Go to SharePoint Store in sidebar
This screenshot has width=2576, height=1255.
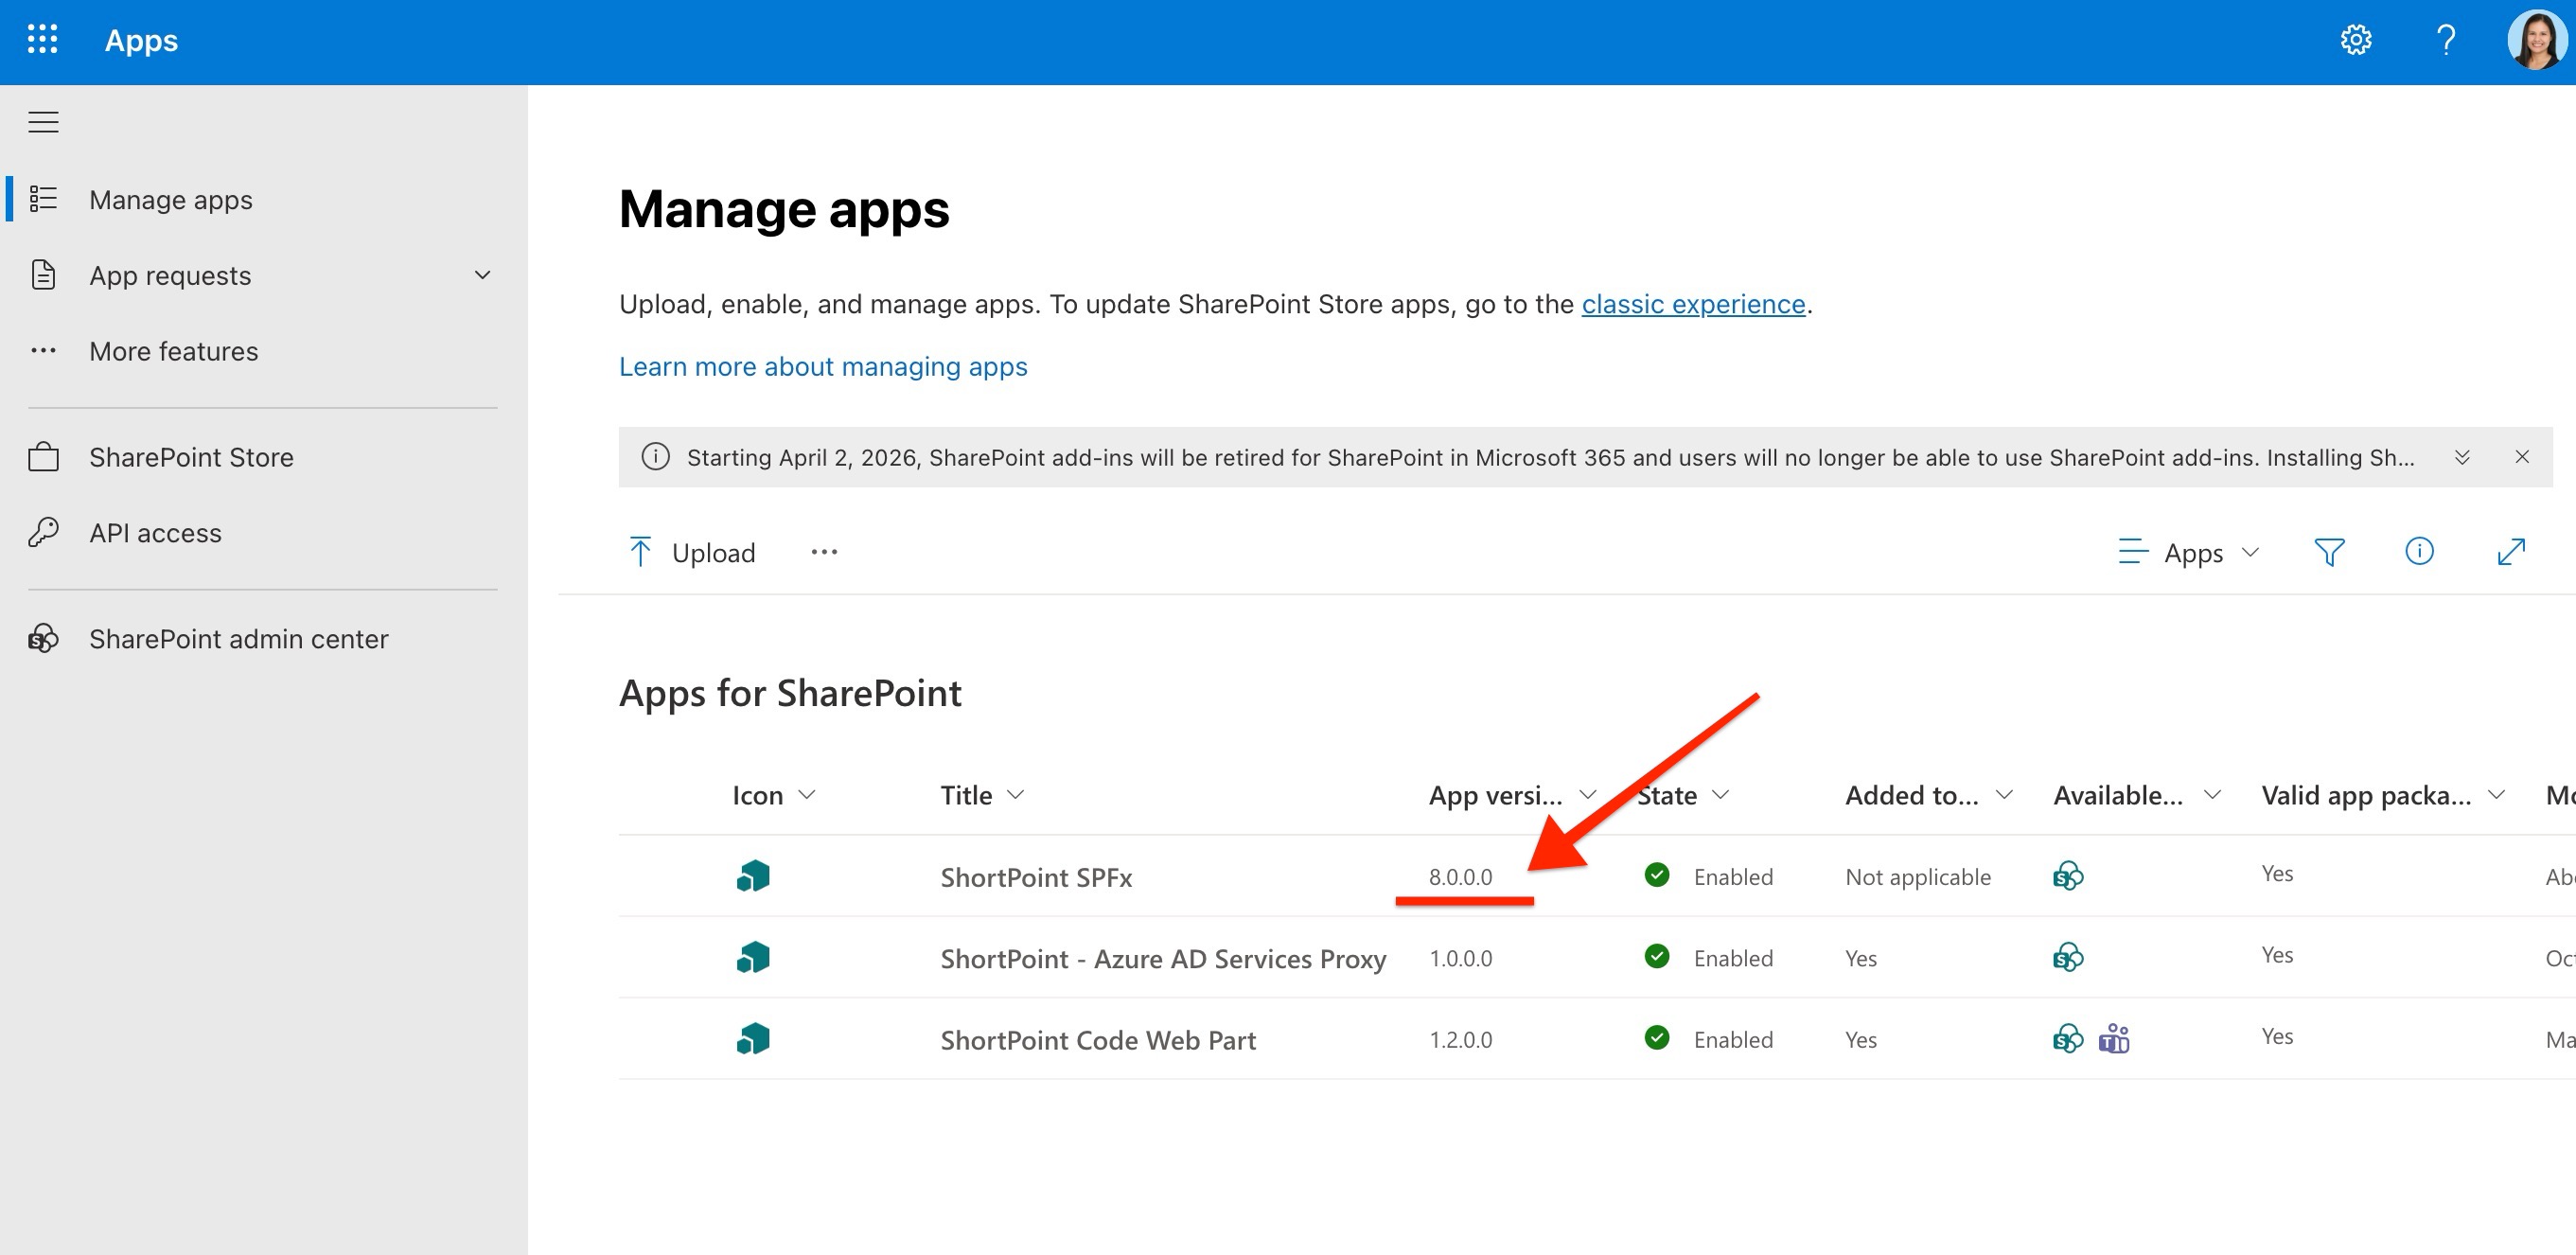[191, 457]
